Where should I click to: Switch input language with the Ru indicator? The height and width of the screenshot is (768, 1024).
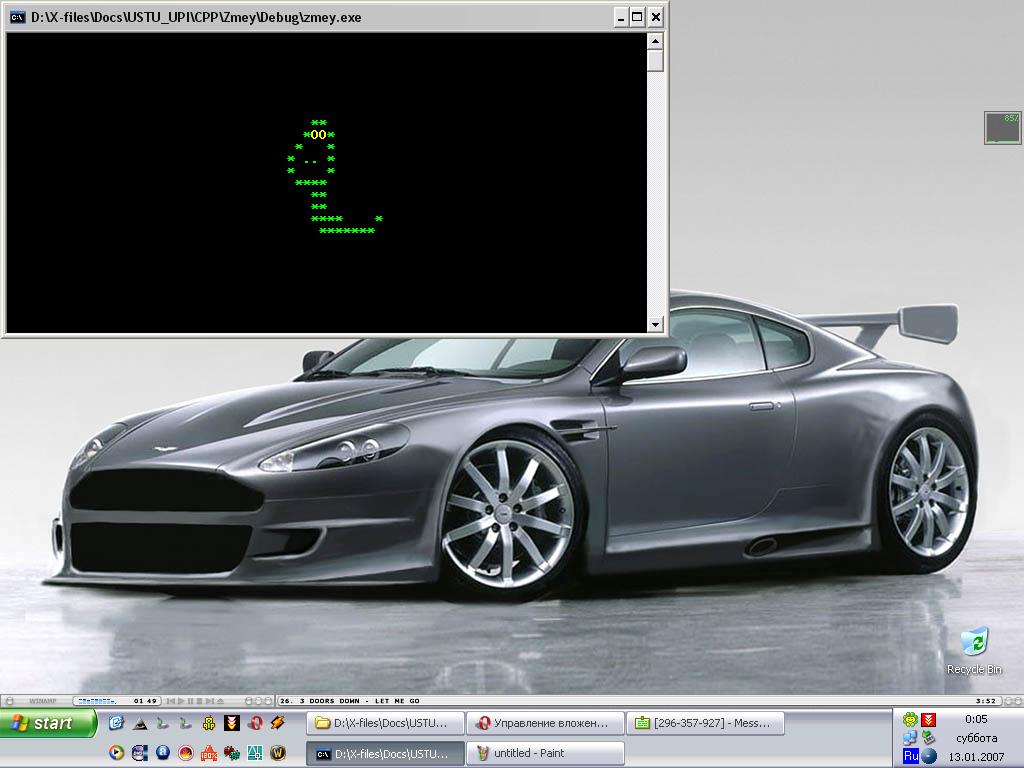coord(910,756)
